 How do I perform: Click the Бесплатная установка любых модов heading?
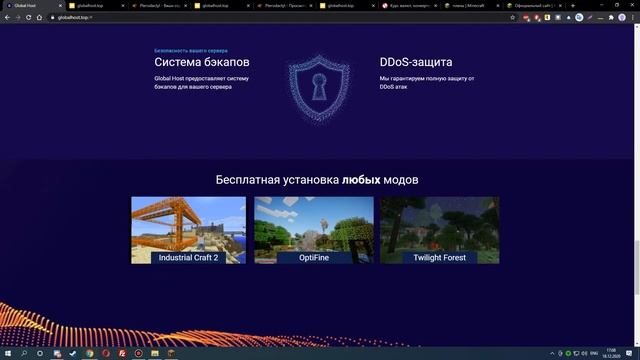317,180
